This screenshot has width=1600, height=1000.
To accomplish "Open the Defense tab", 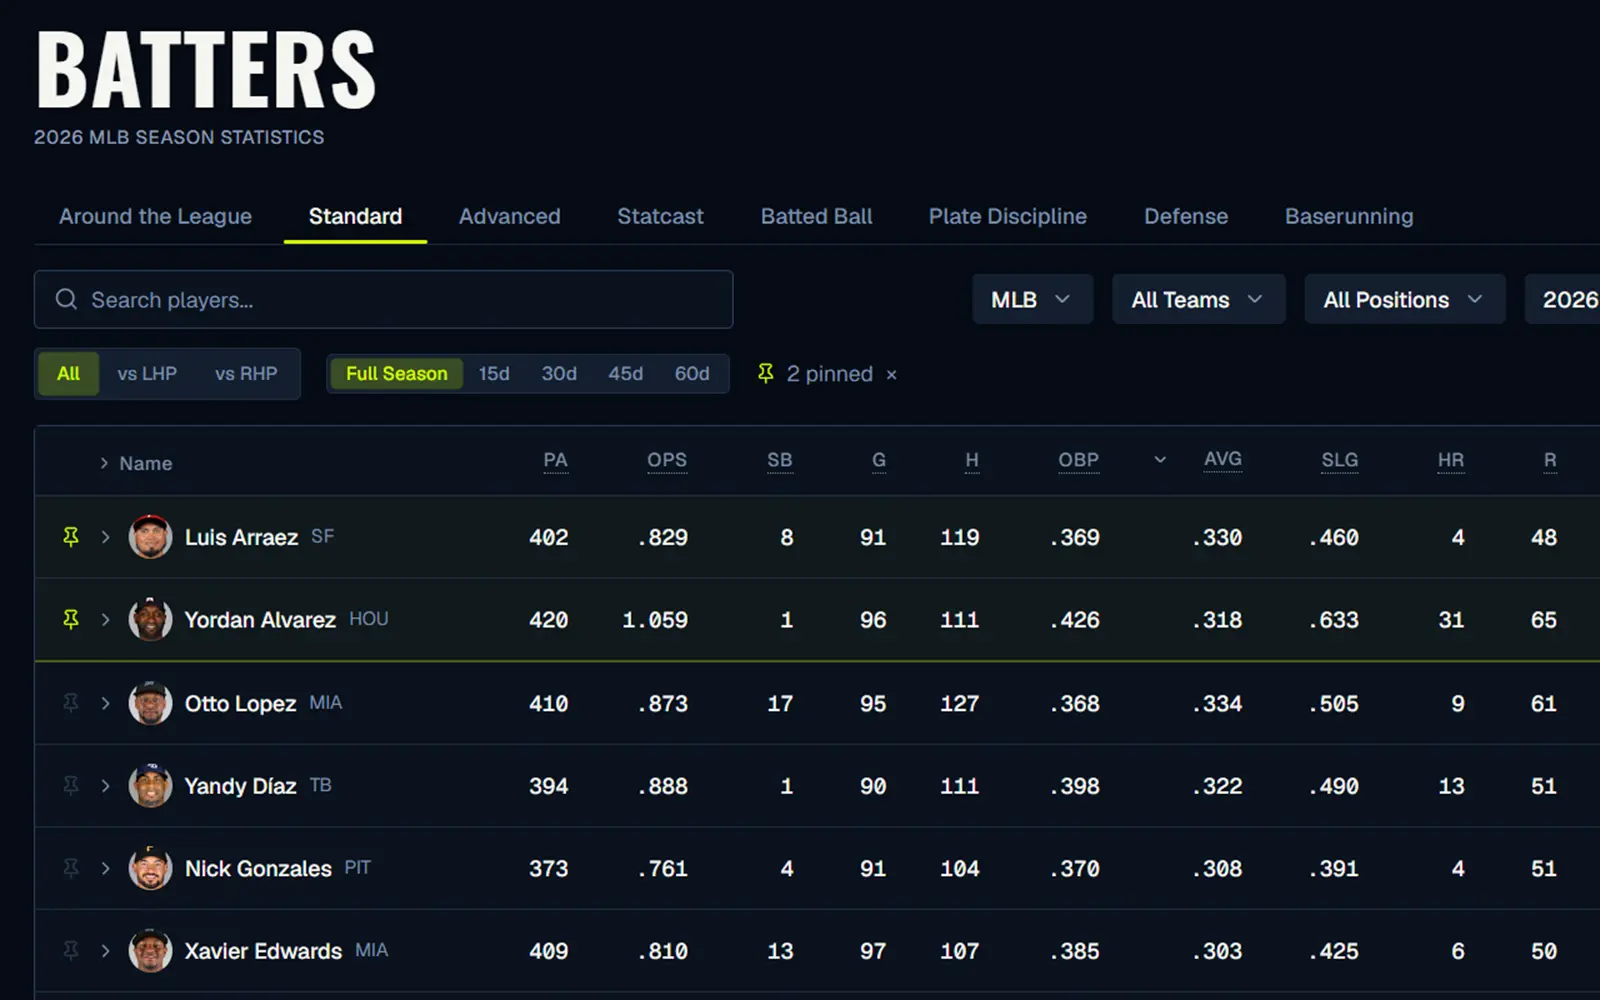I will click(1186, 216).
